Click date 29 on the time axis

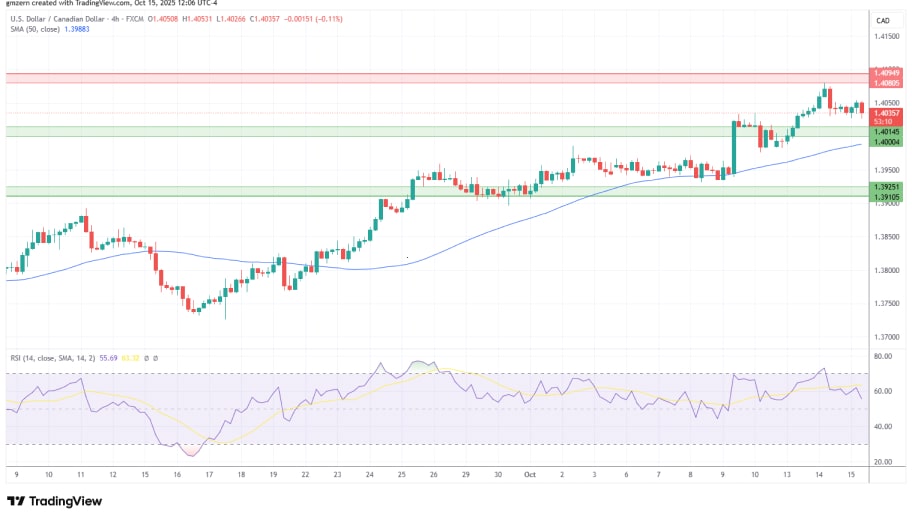point(466,475)
